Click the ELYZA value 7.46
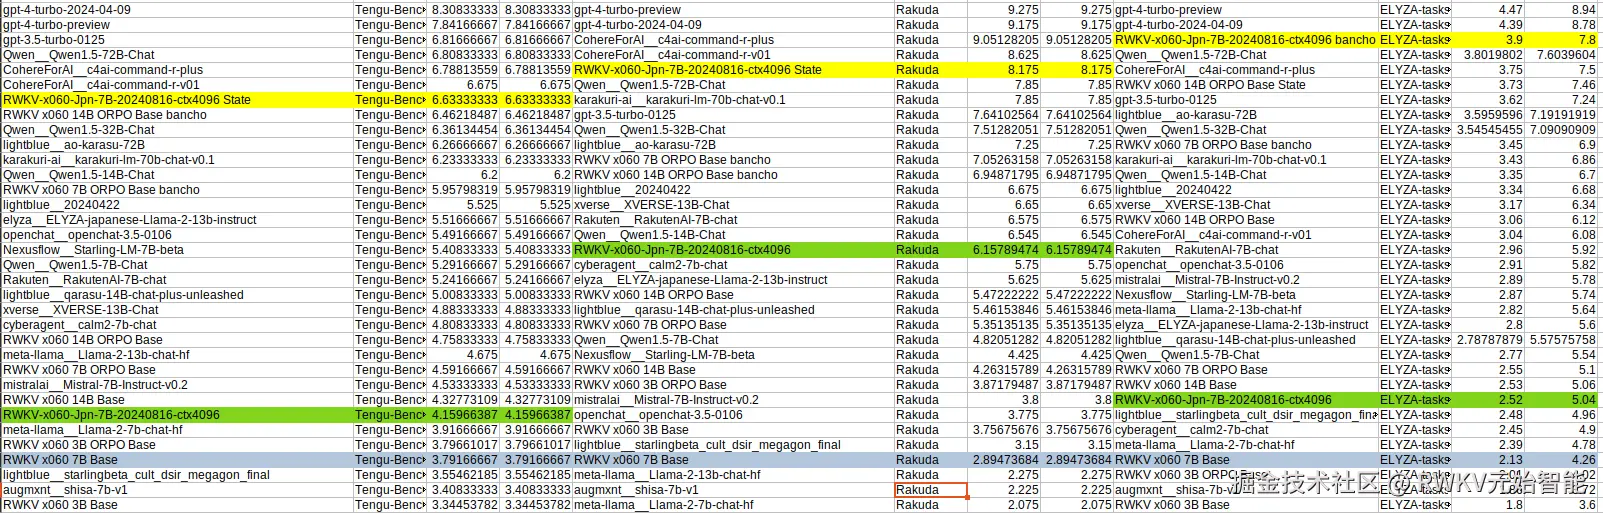 click(1561, 85)
